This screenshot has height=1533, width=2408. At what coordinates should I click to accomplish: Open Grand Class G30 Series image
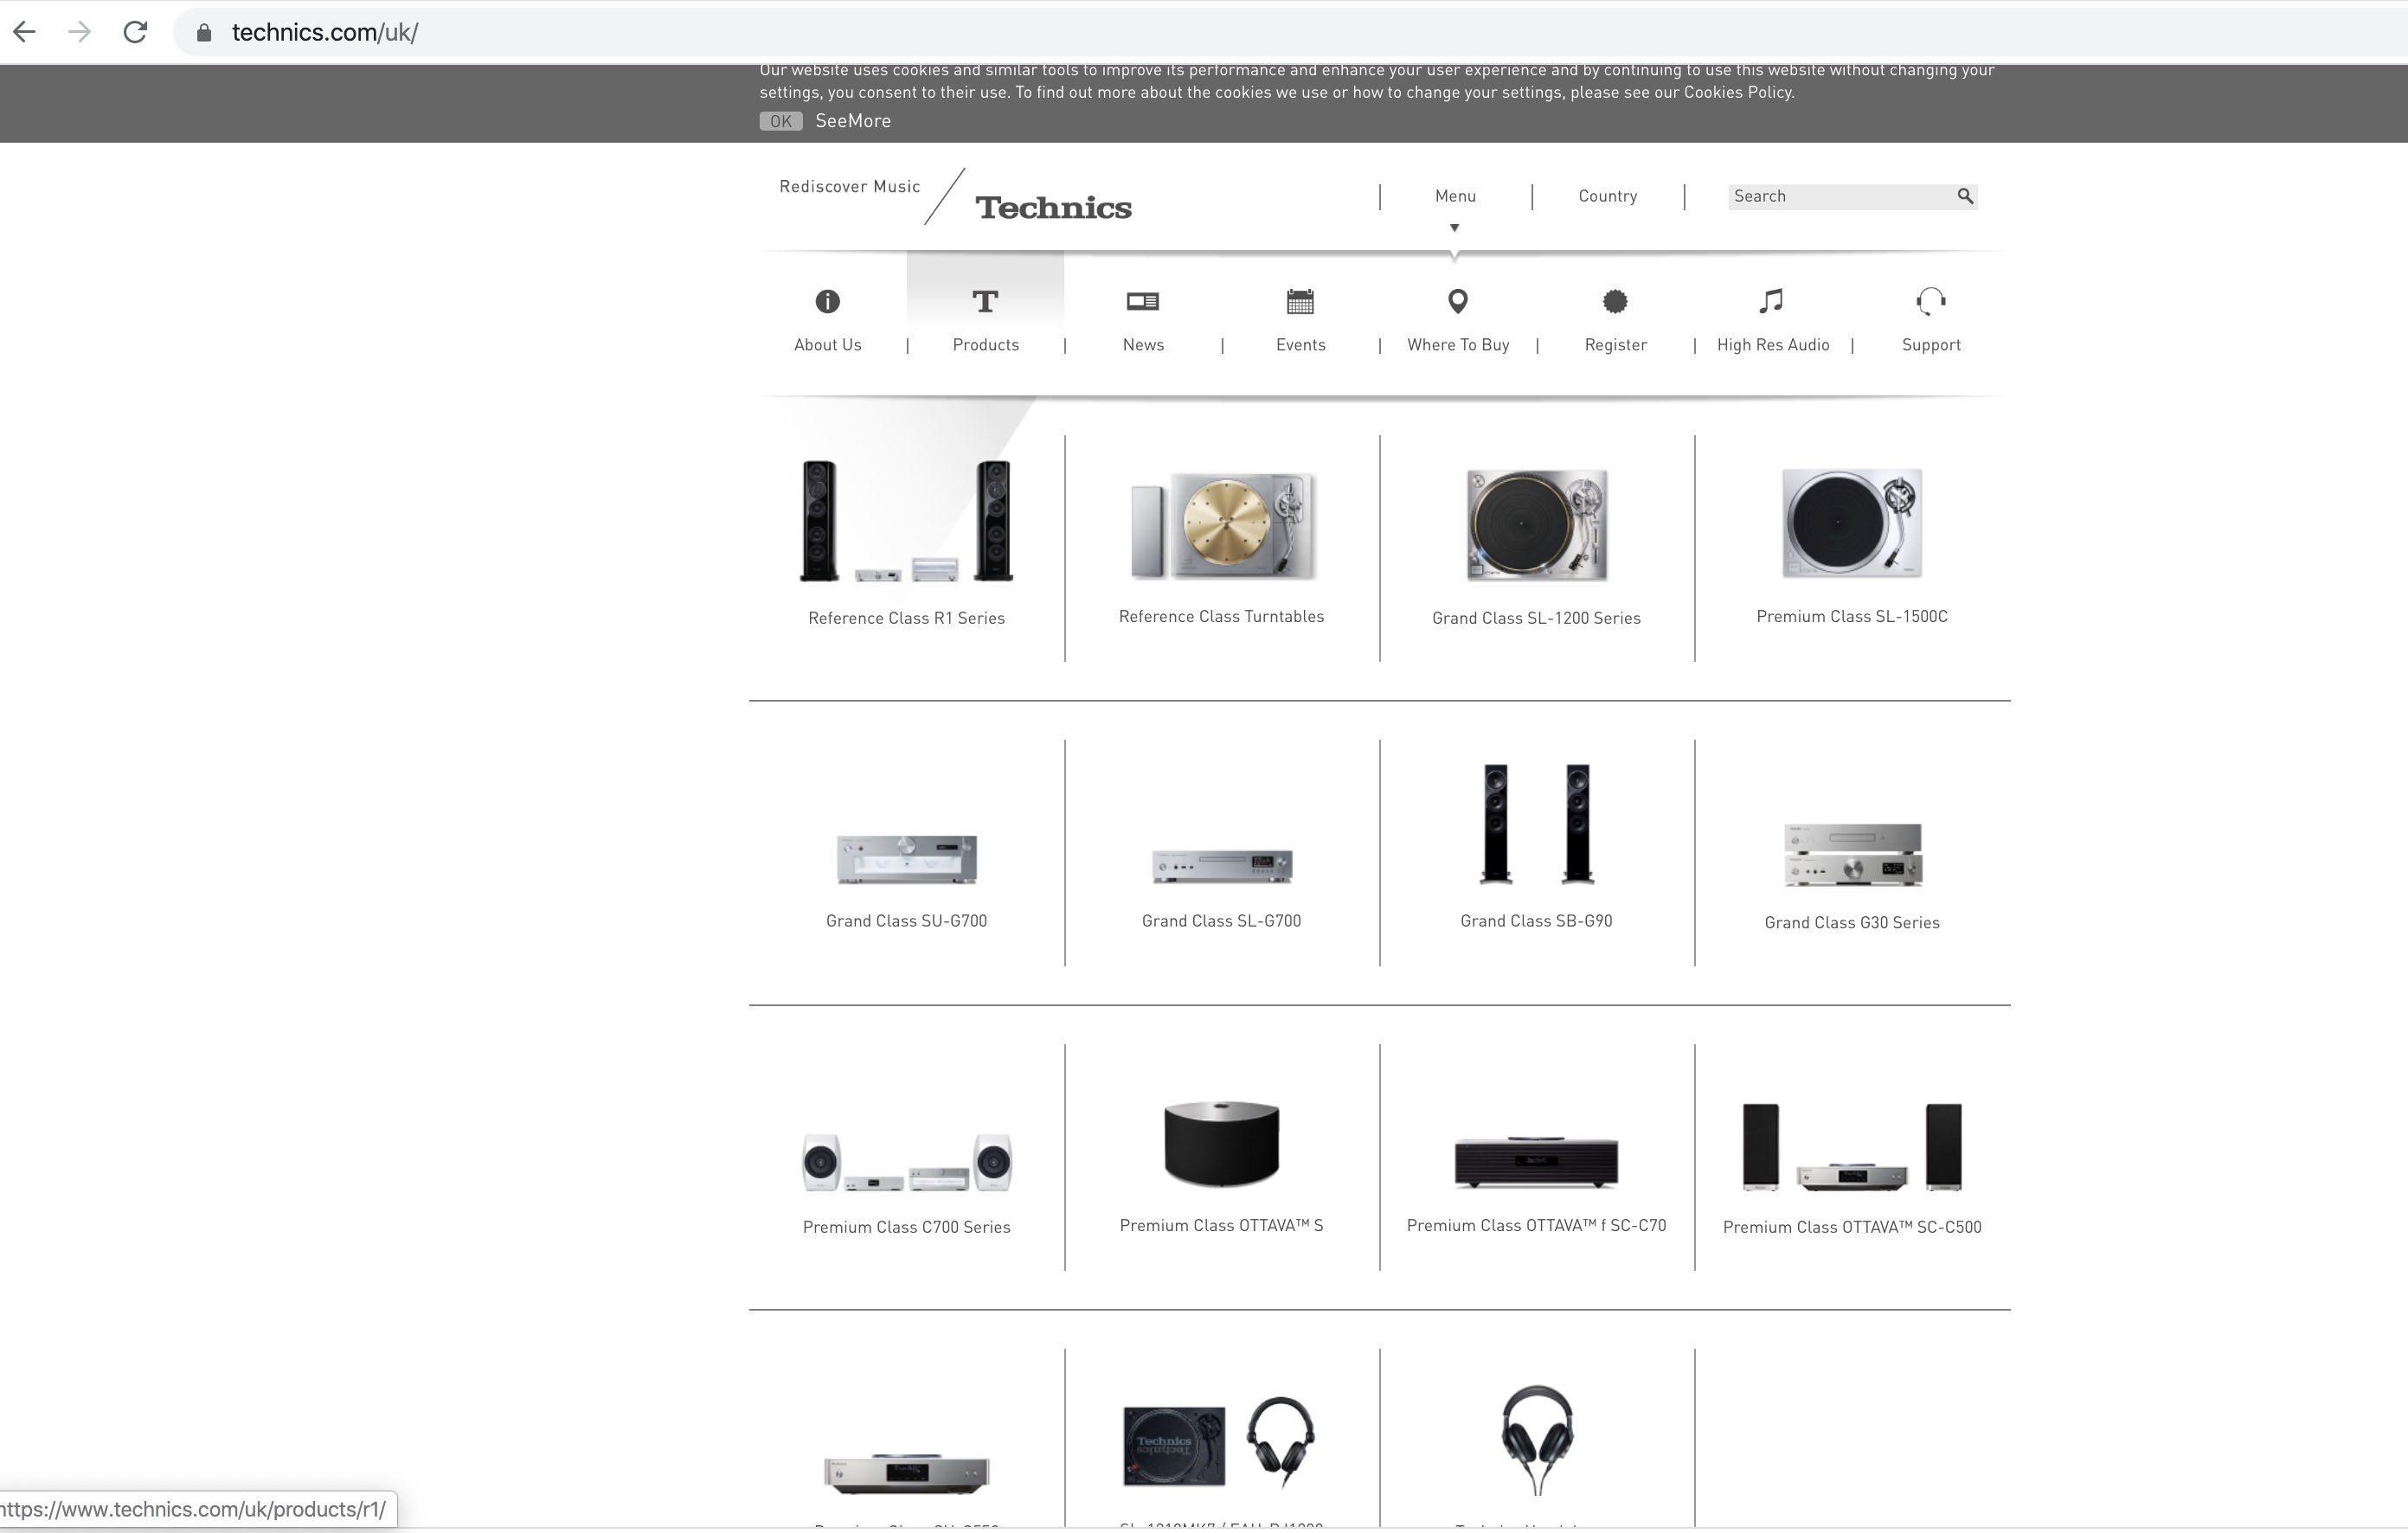tap(1852, 855)
